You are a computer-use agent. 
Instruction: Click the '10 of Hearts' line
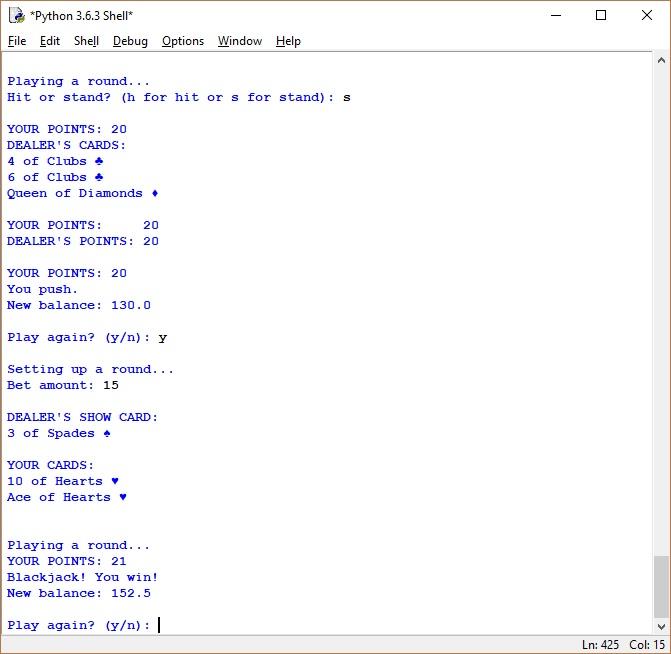click(63, 481)
